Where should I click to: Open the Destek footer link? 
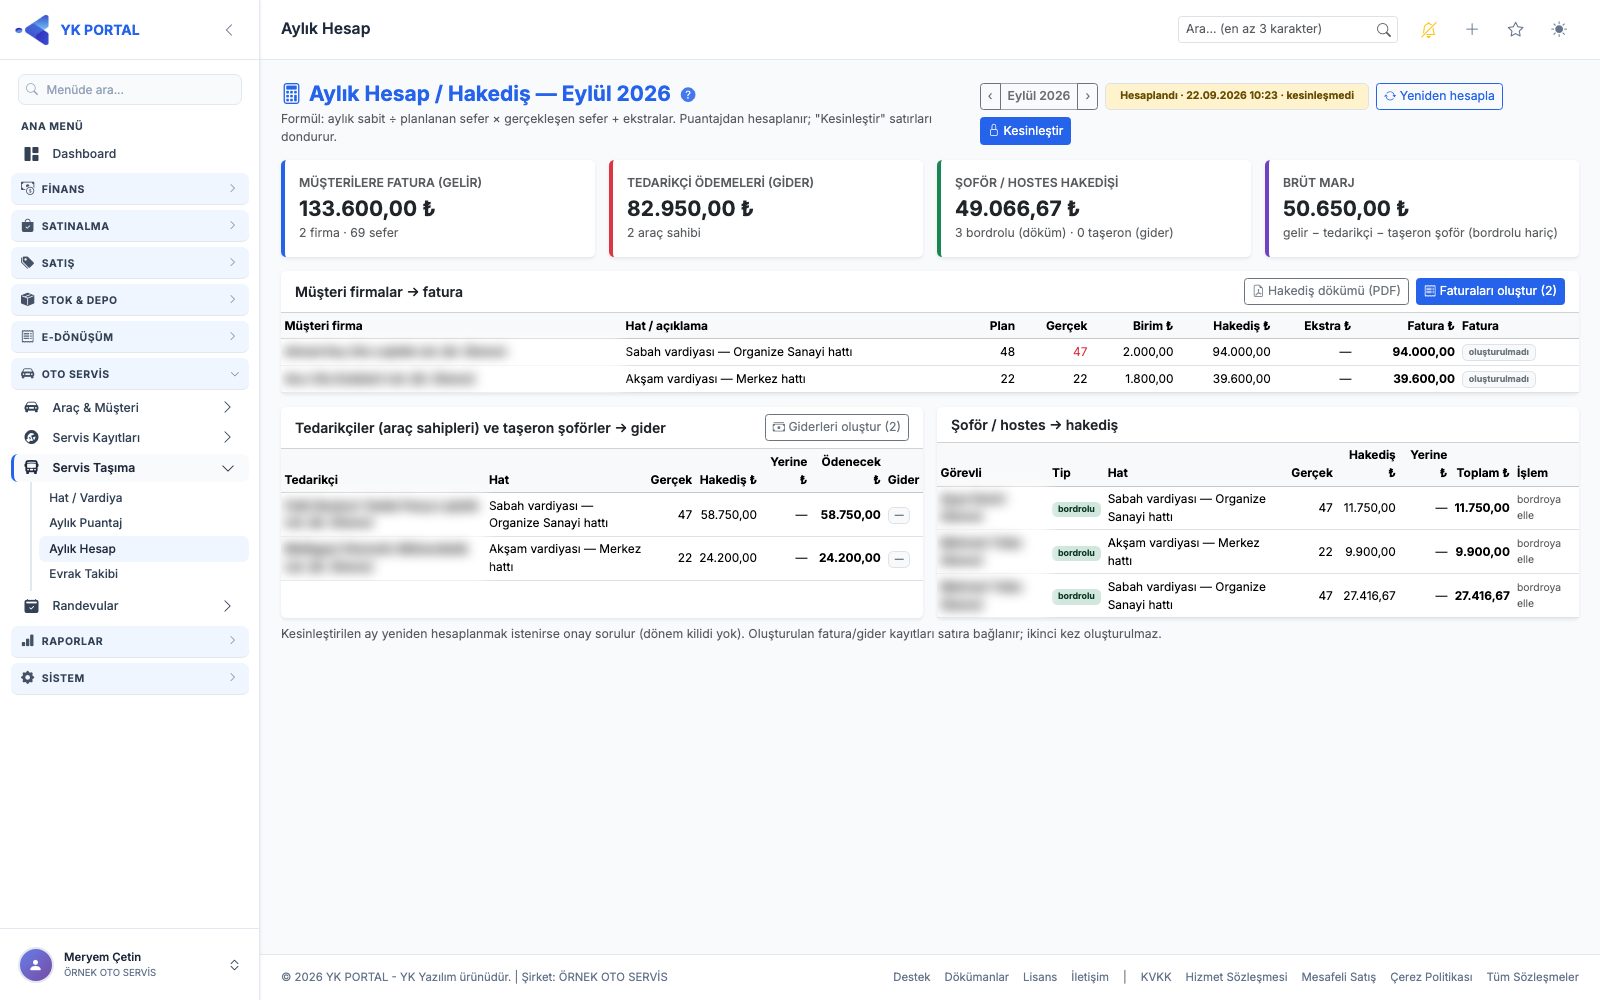911,977
